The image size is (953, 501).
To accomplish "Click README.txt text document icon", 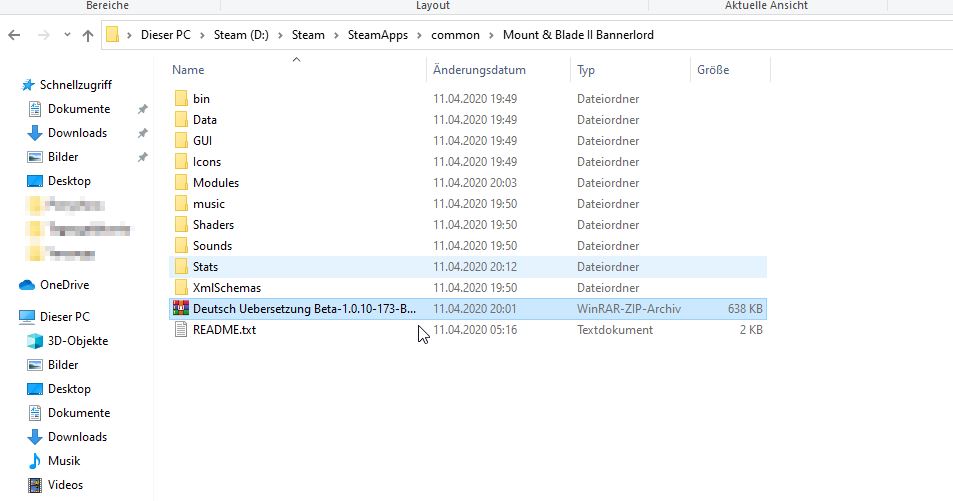I will (x=181, y=330).
